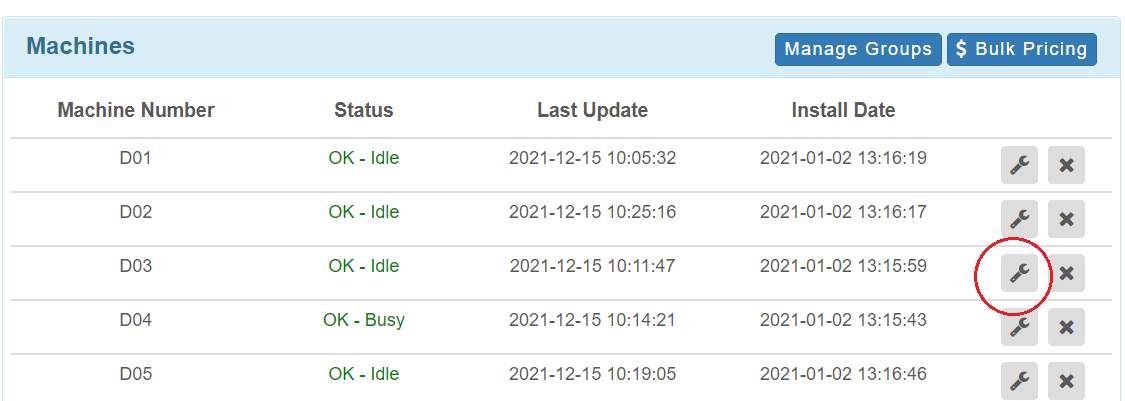Click the Status column header

[x=364, y=110]
